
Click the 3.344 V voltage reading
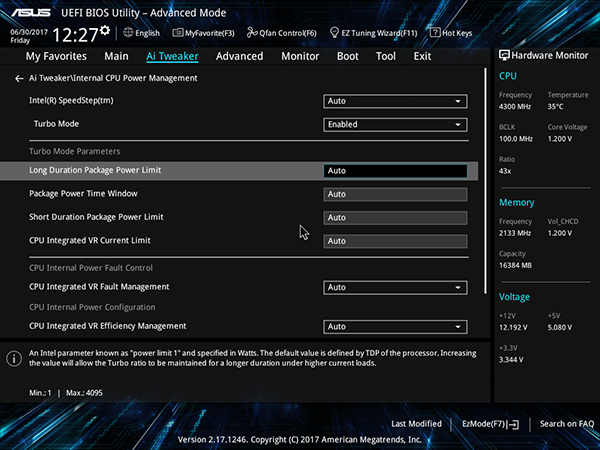click(x=511, y=360)
